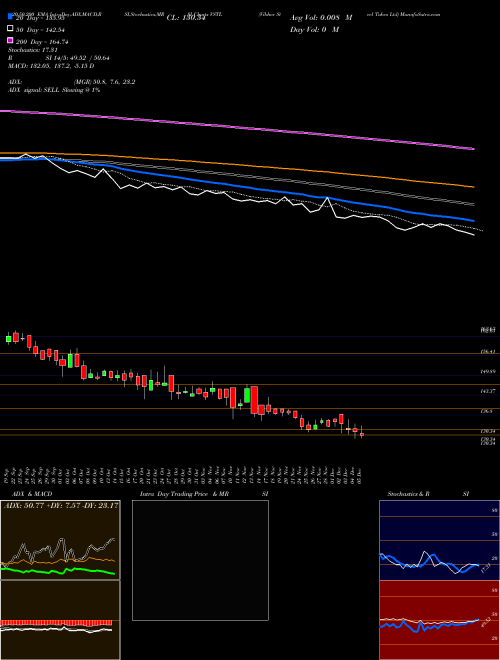Click the 'Stochastics: 17.31' reading
Image resolution: width=500 pixels, height=660 pixels.
(x=32, y=50)
